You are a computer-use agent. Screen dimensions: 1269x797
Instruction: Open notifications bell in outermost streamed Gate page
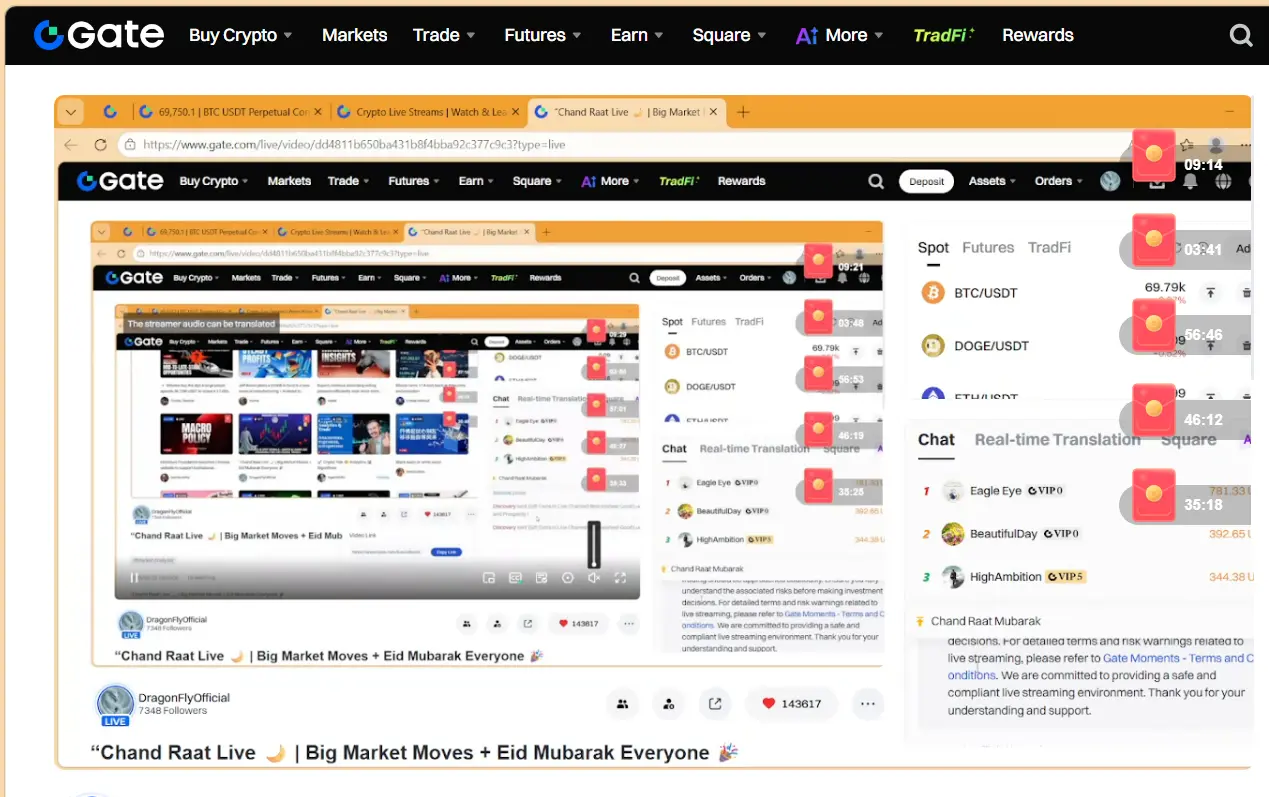[1190, 181]
